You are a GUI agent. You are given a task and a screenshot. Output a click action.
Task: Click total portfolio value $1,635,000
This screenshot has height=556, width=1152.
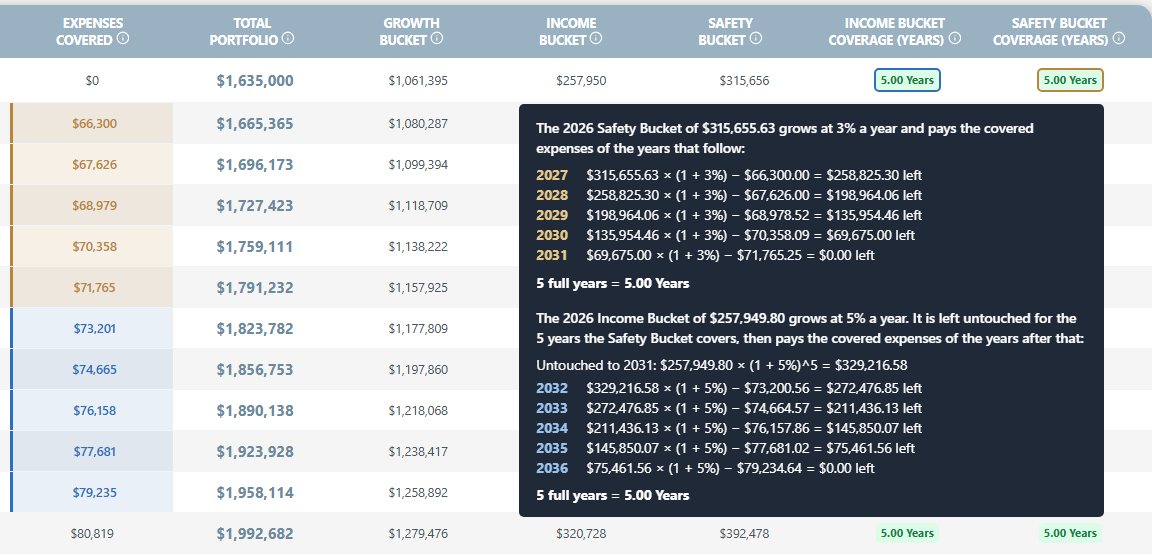[255, 81]
